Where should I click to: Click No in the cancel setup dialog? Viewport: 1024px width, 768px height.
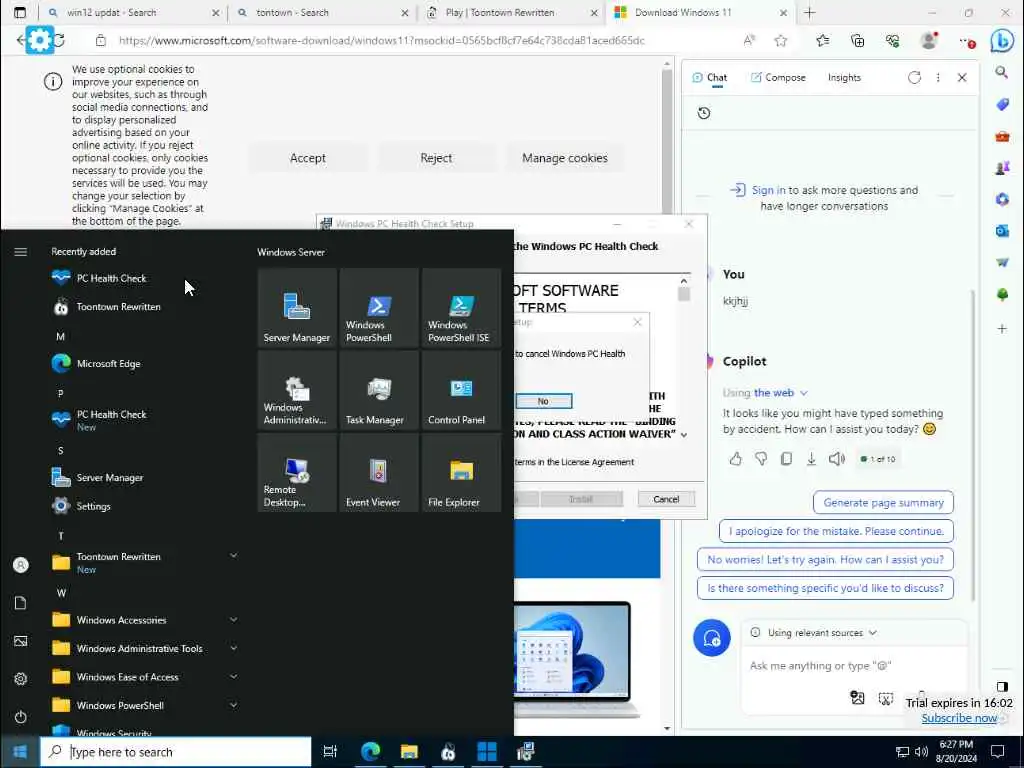coord(543,401)
